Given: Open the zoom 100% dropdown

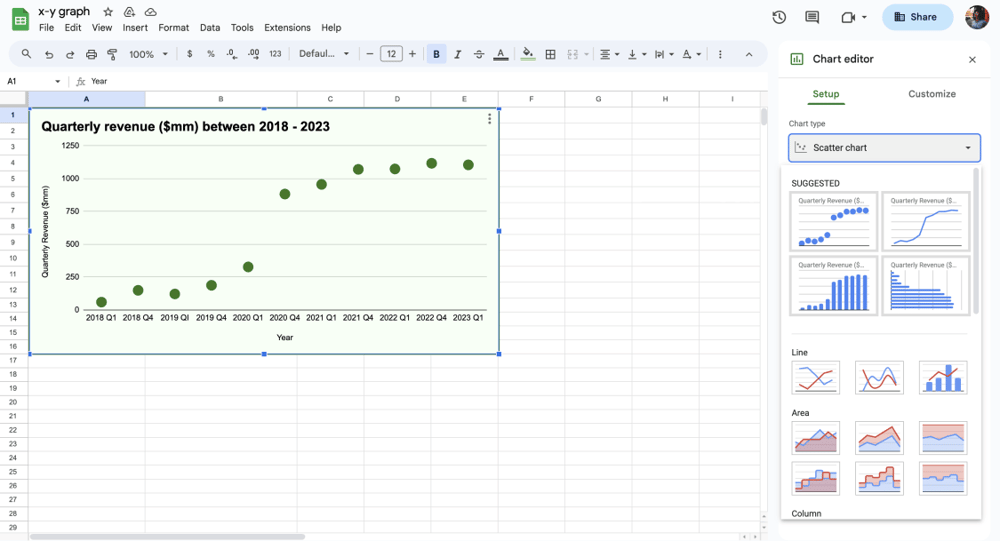Looking at the screenshot, I should 148,54.
